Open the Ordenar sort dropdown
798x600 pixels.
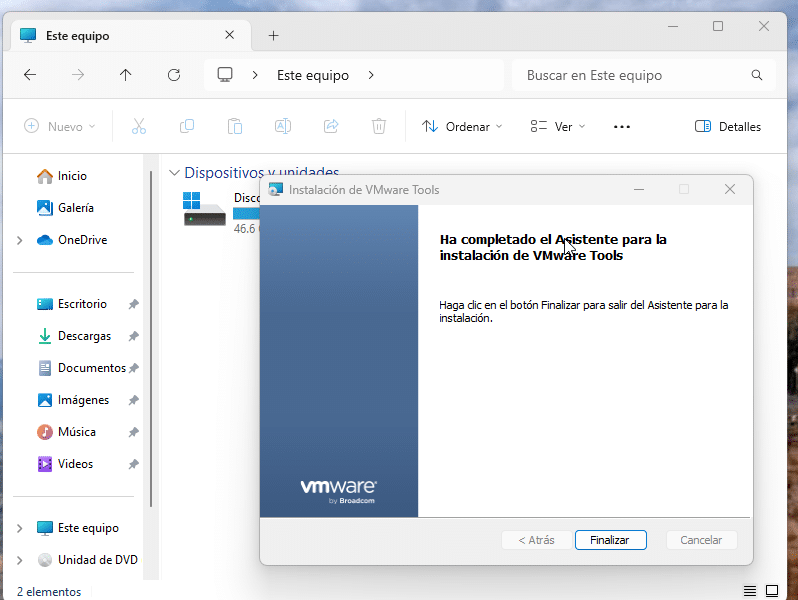[x=462, y=126]
